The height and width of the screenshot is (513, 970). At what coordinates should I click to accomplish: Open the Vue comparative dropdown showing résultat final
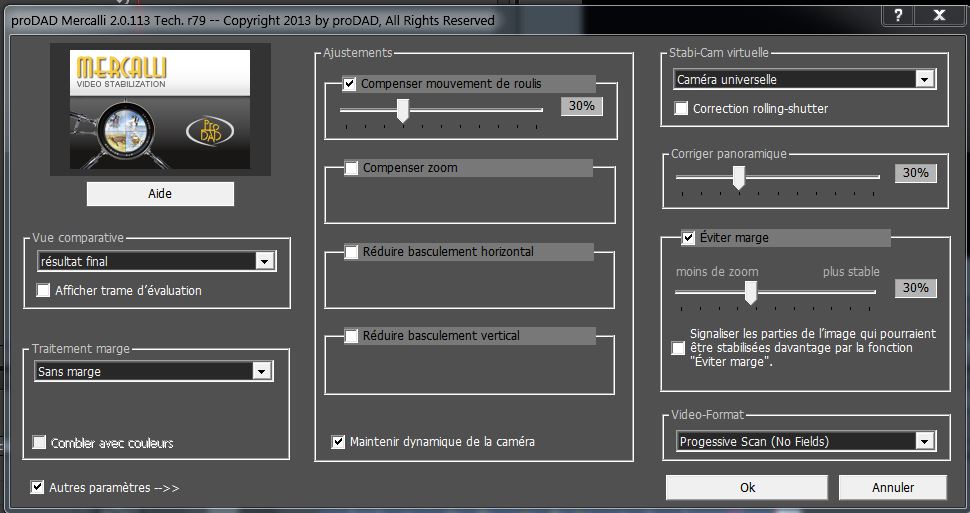coord(157,261)
